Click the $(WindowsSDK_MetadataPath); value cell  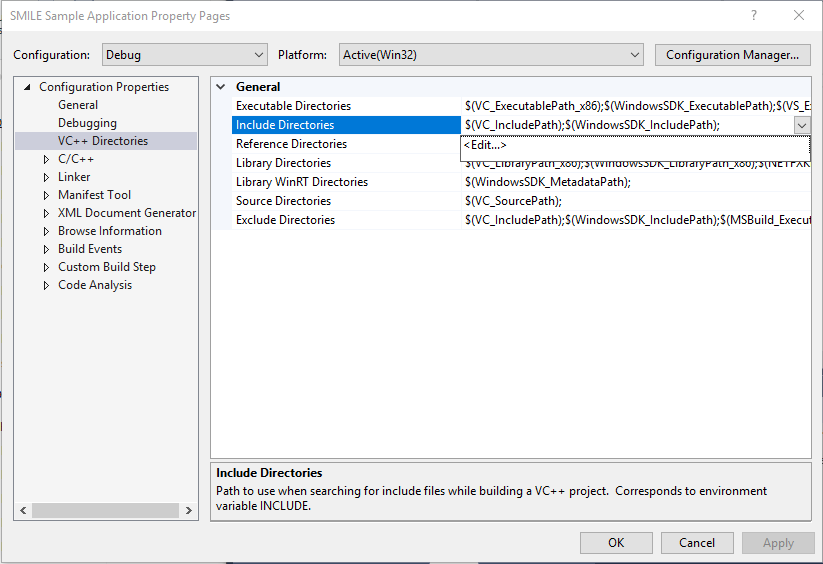(636, 182)
